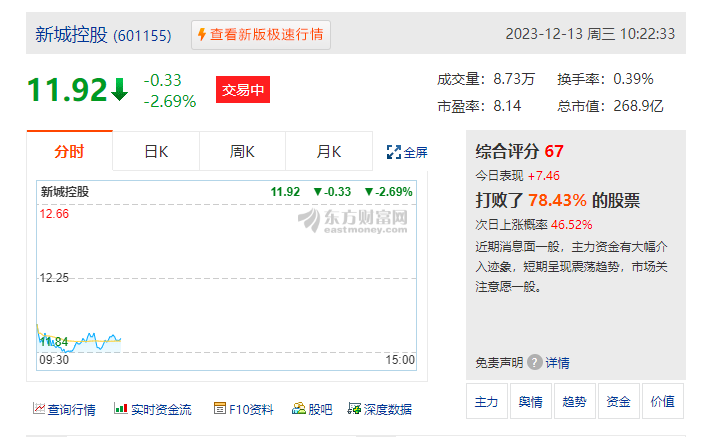The height and width of the screenshot is (437, 713).
Task: Open the 深度数据 link text
Action: coord(388,409)
